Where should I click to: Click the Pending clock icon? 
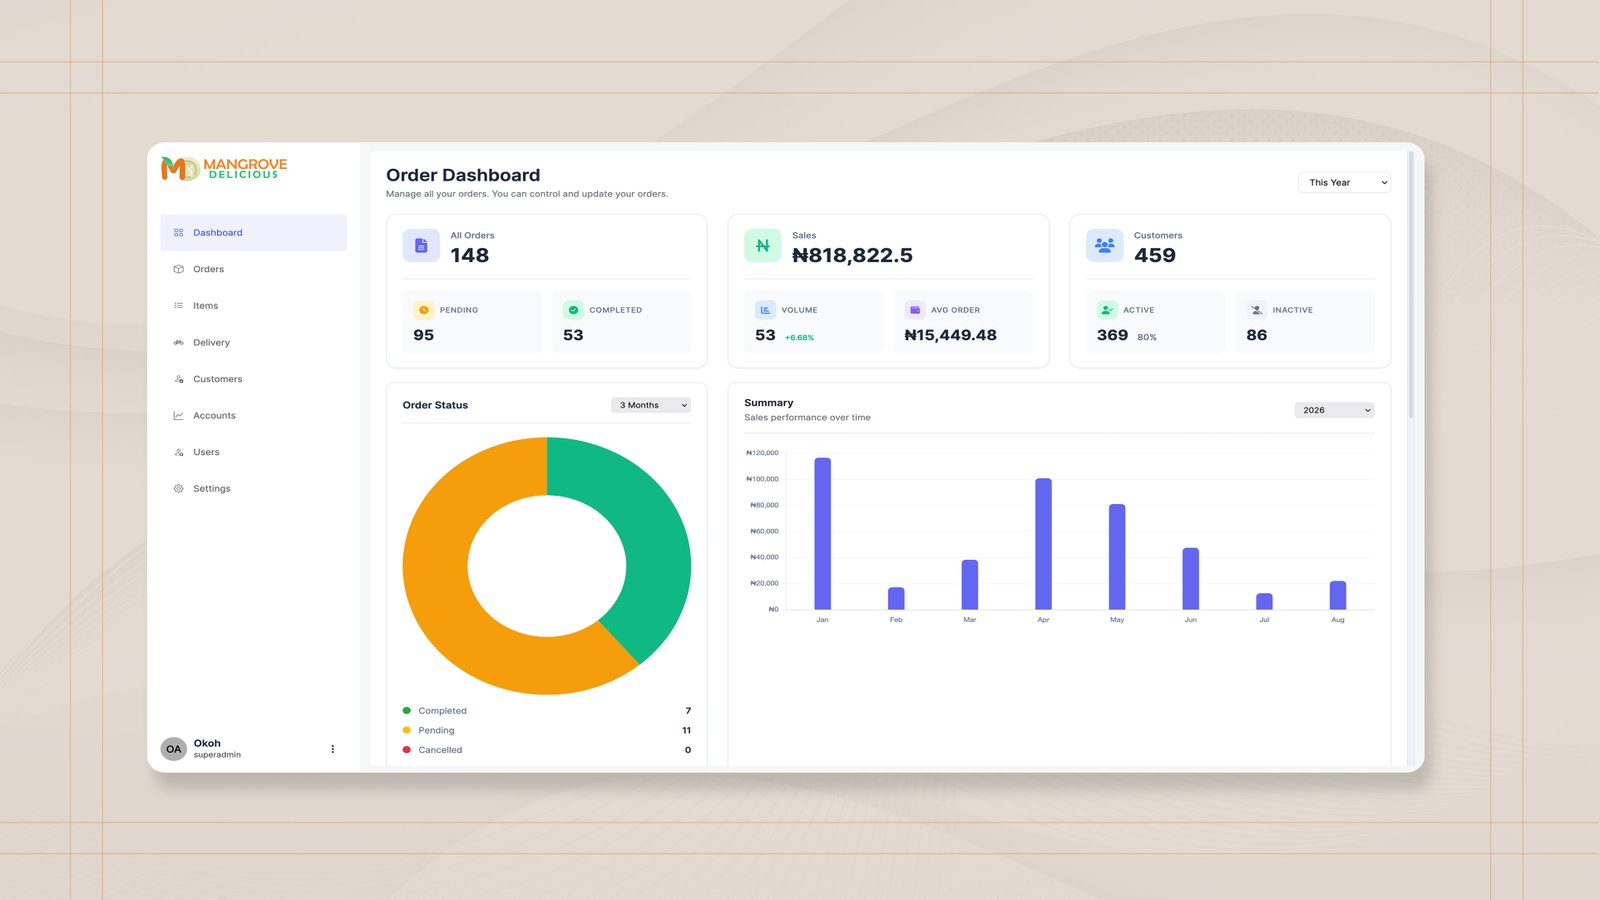(x=424, y=310)
